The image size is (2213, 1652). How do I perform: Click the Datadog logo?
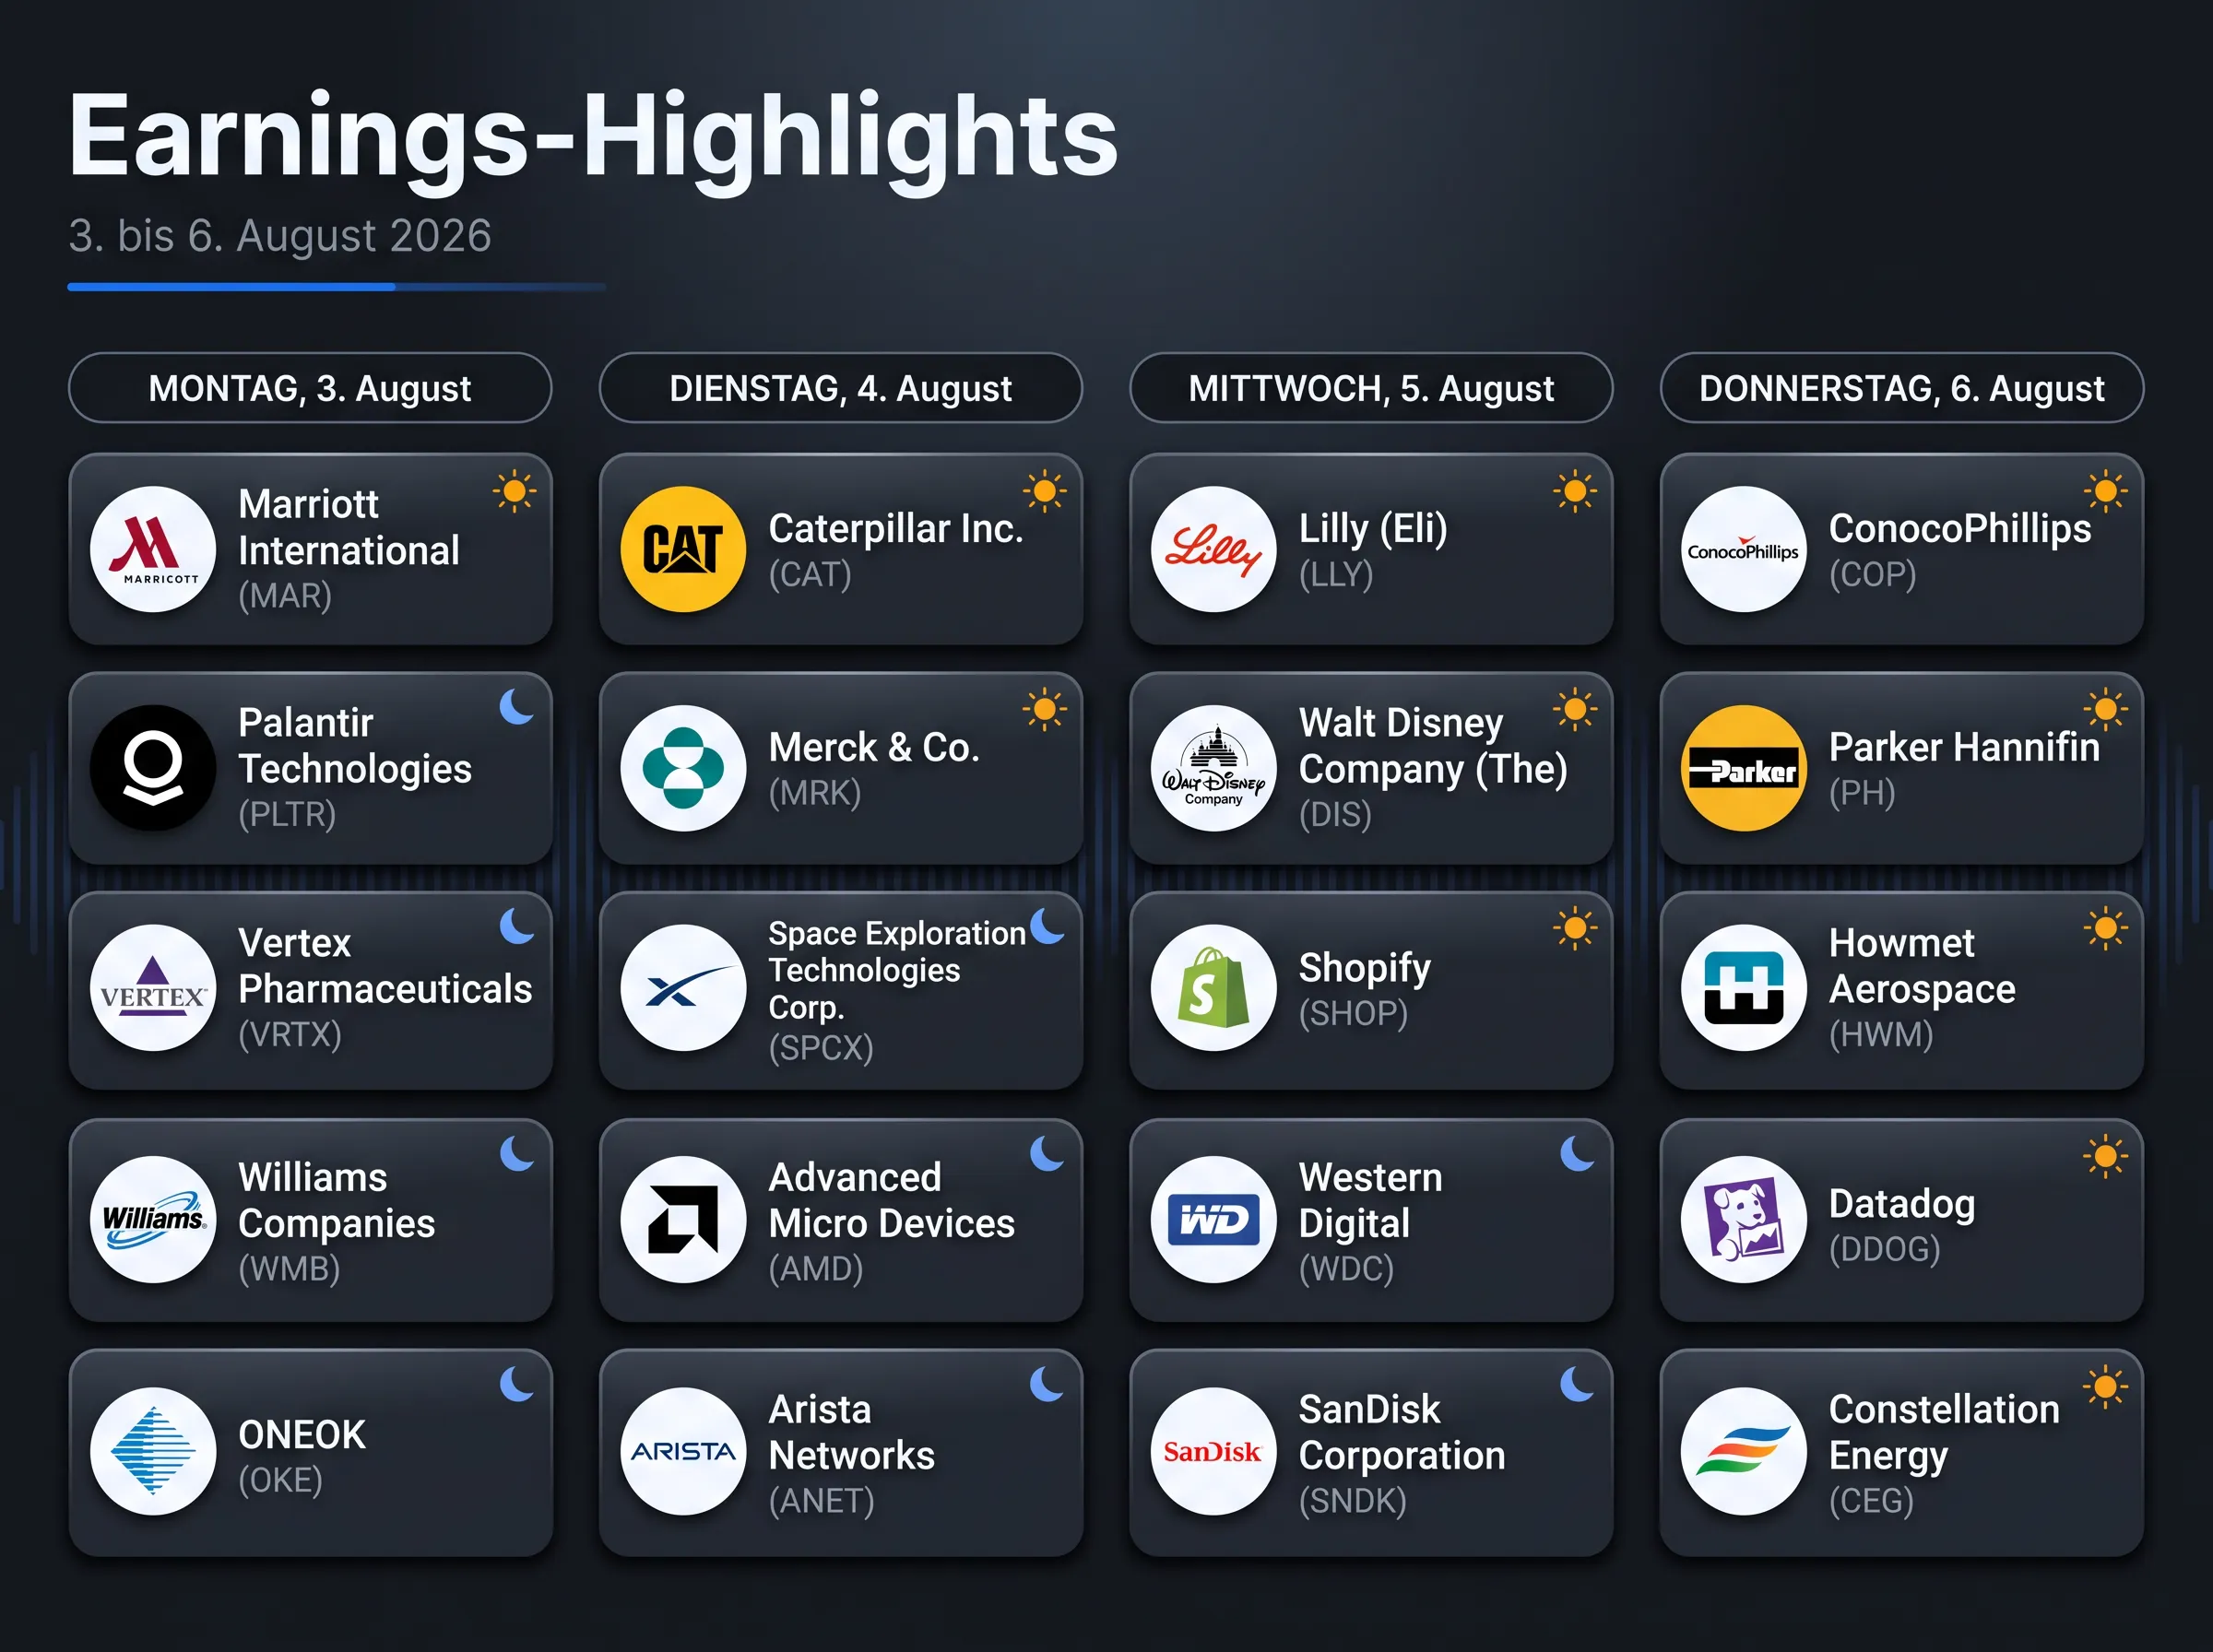tap(1744, 1219)
